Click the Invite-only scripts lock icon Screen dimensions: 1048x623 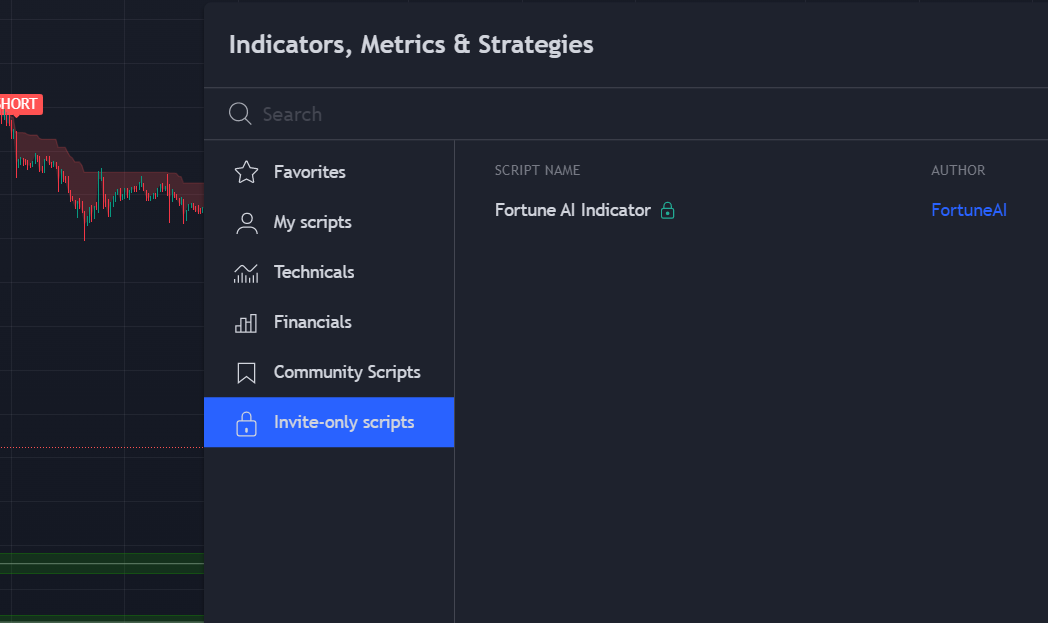[246, 423]
